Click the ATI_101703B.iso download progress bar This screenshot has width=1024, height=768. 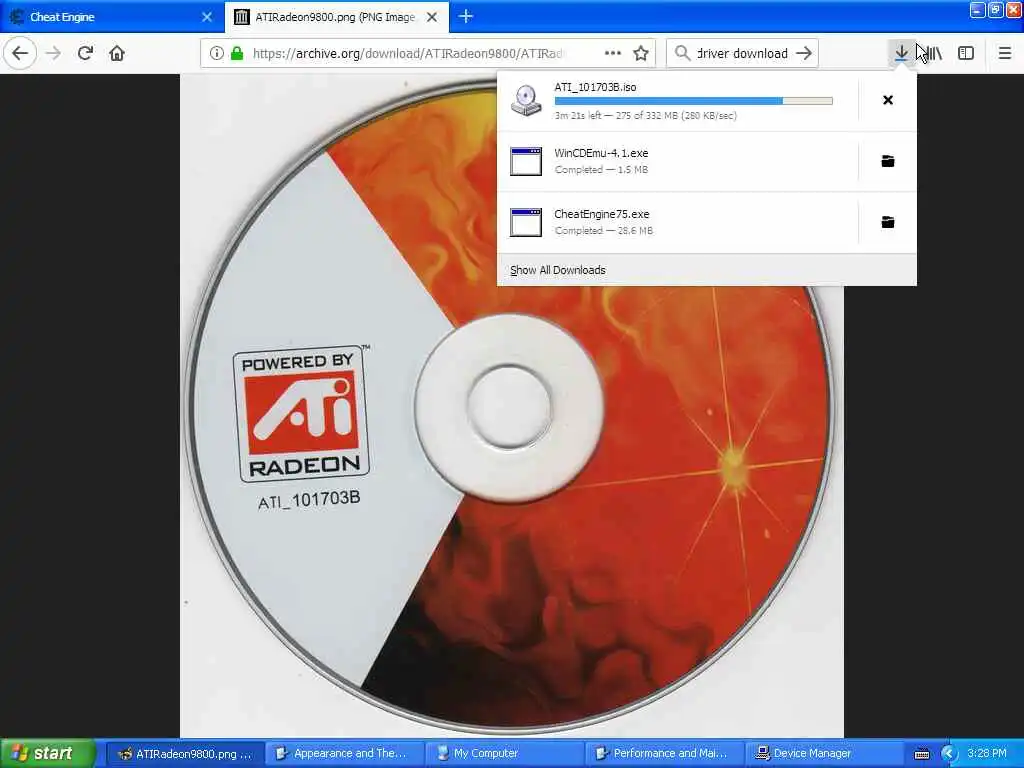694,101
